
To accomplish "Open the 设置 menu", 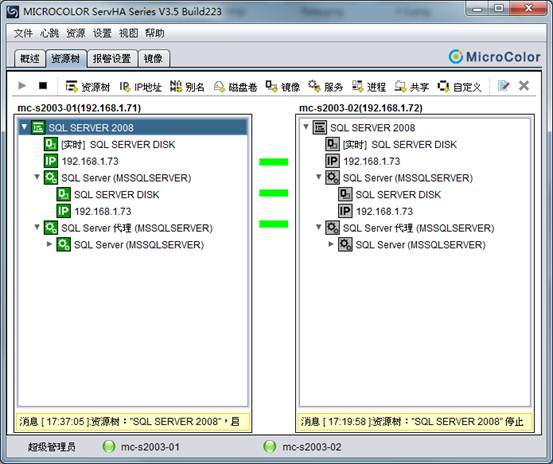I will (x=102, y=33).
